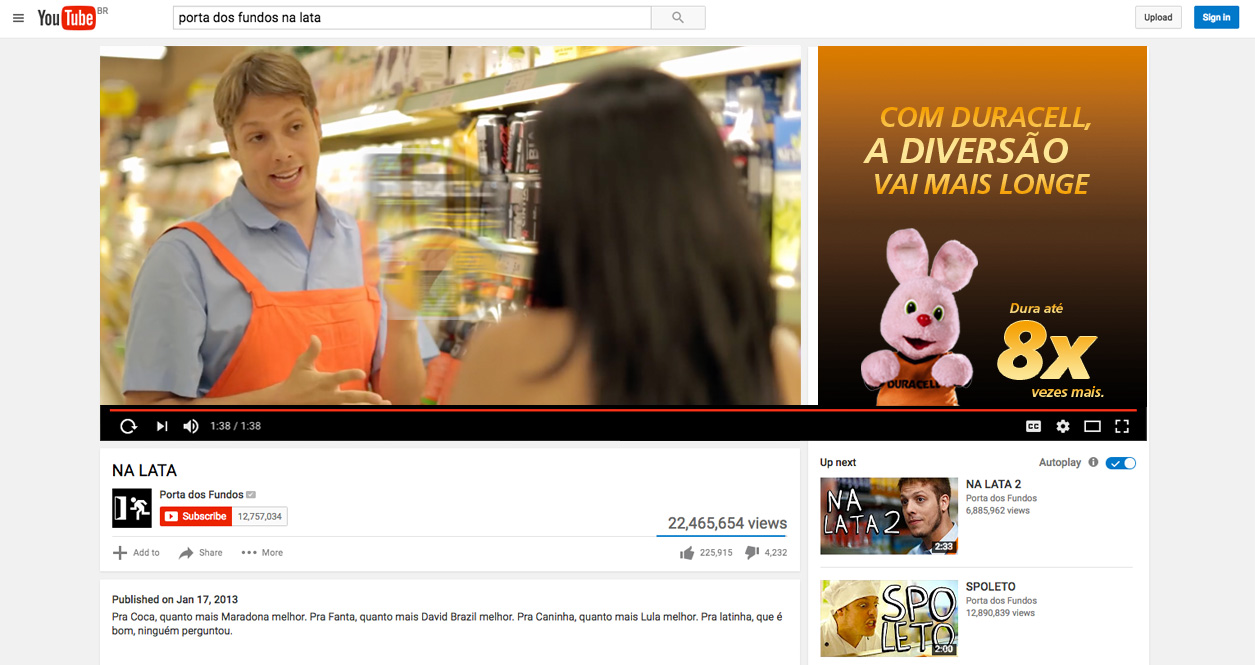The height and width of the screenshot is (665, 1255).
Task: Open the hamburger guide menu
Action: [18, 18]
